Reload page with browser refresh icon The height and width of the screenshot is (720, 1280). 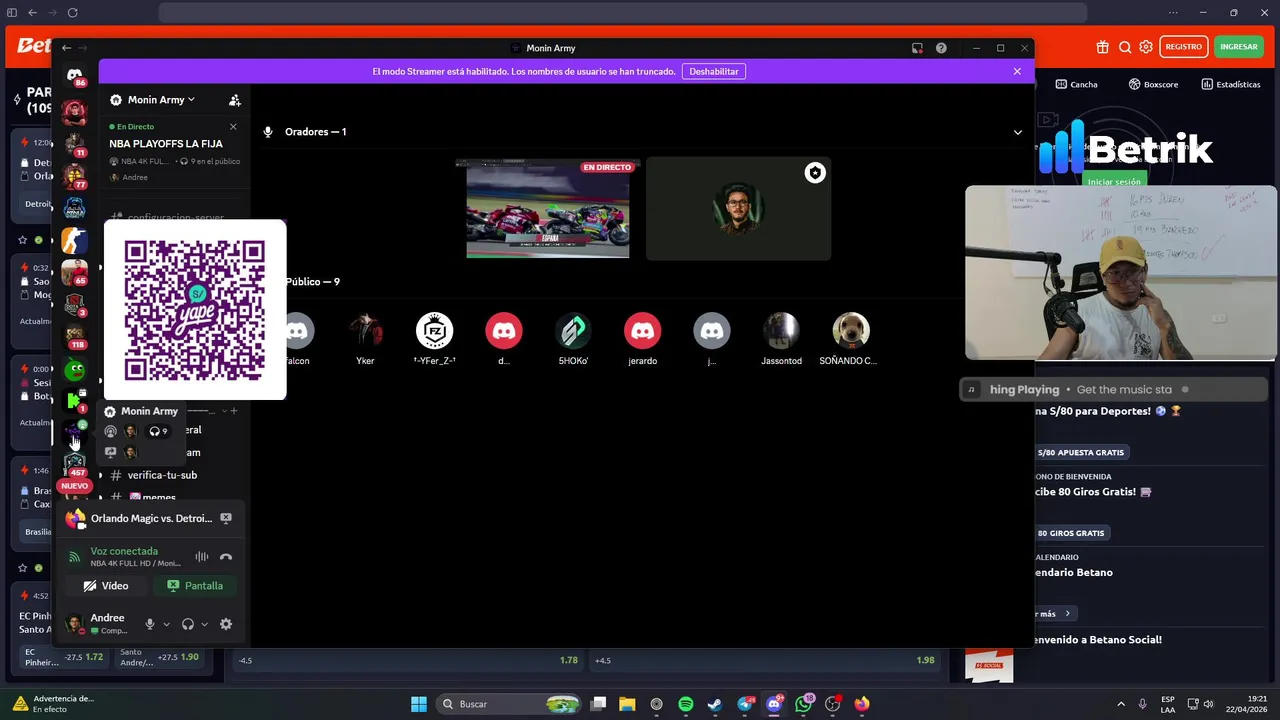(73, 13)
